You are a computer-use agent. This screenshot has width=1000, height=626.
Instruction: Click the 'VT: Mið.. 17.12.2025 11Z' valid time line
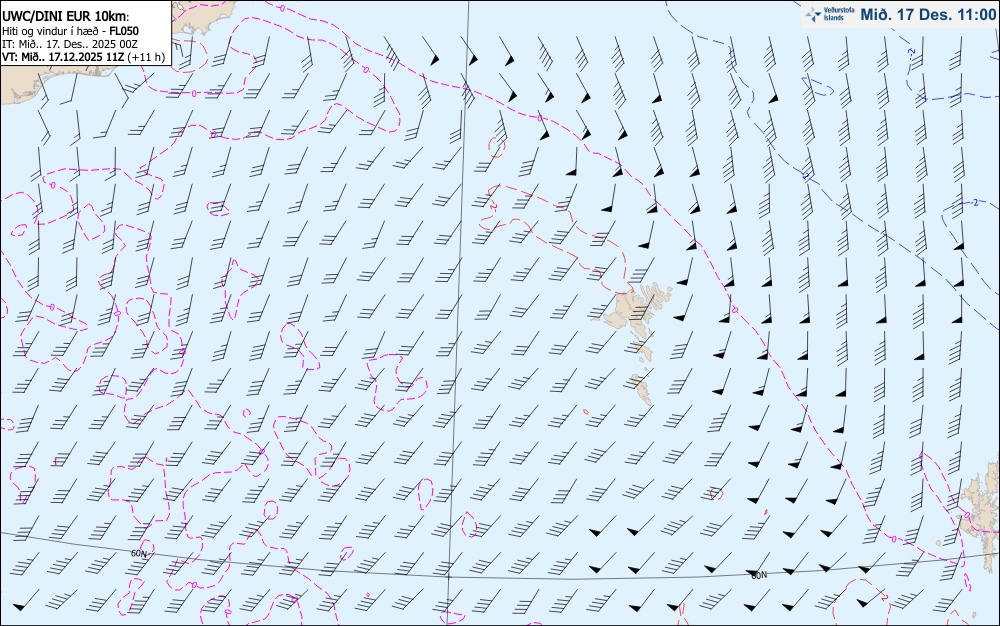tap(63, 57)
